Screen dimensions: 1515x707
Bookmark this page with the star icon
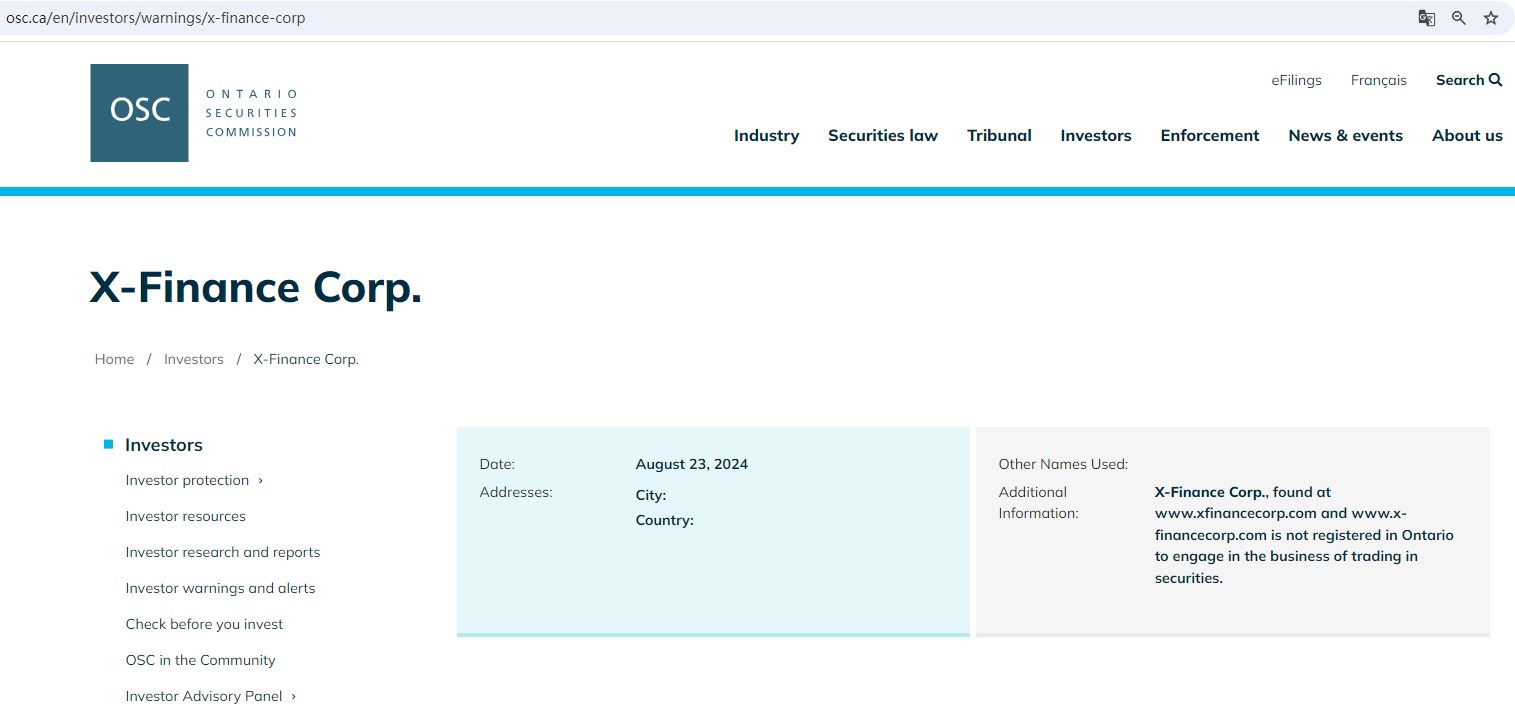point(1491,18)
